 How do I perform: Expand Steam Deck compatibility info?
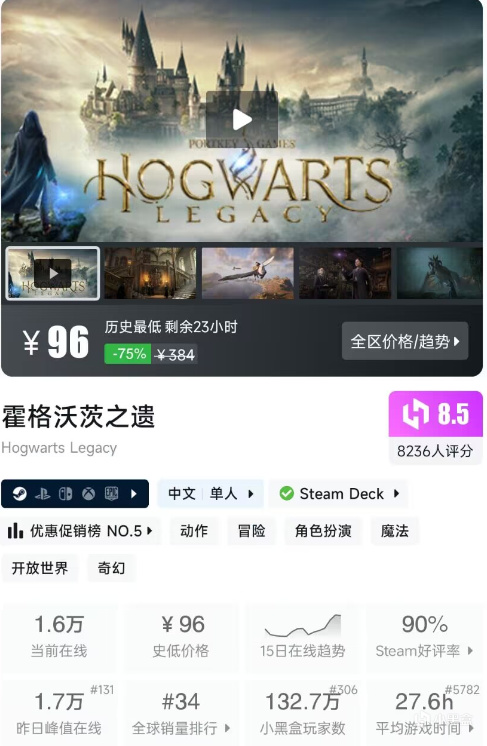pos(339,494)
